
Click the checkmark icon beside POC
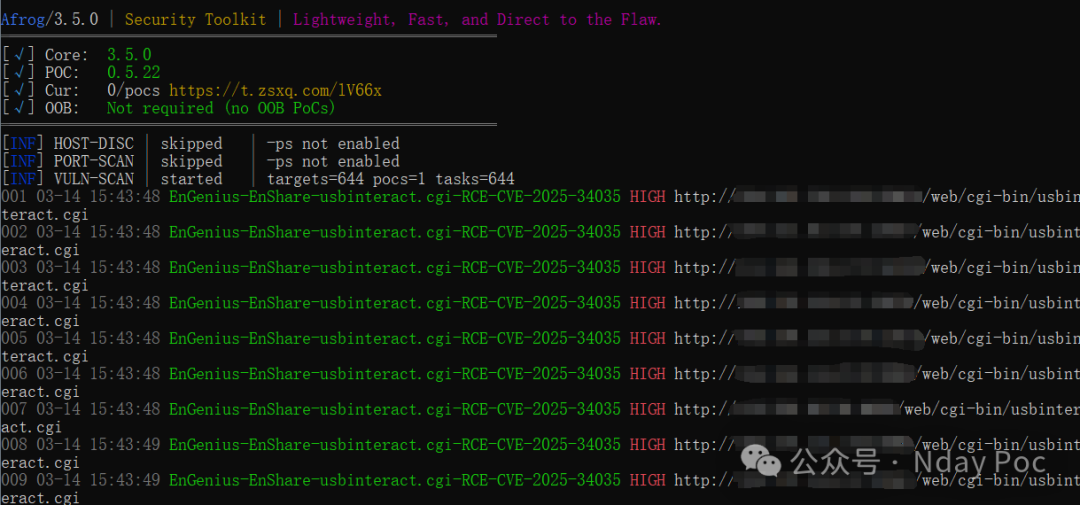(x=19, y=72)
